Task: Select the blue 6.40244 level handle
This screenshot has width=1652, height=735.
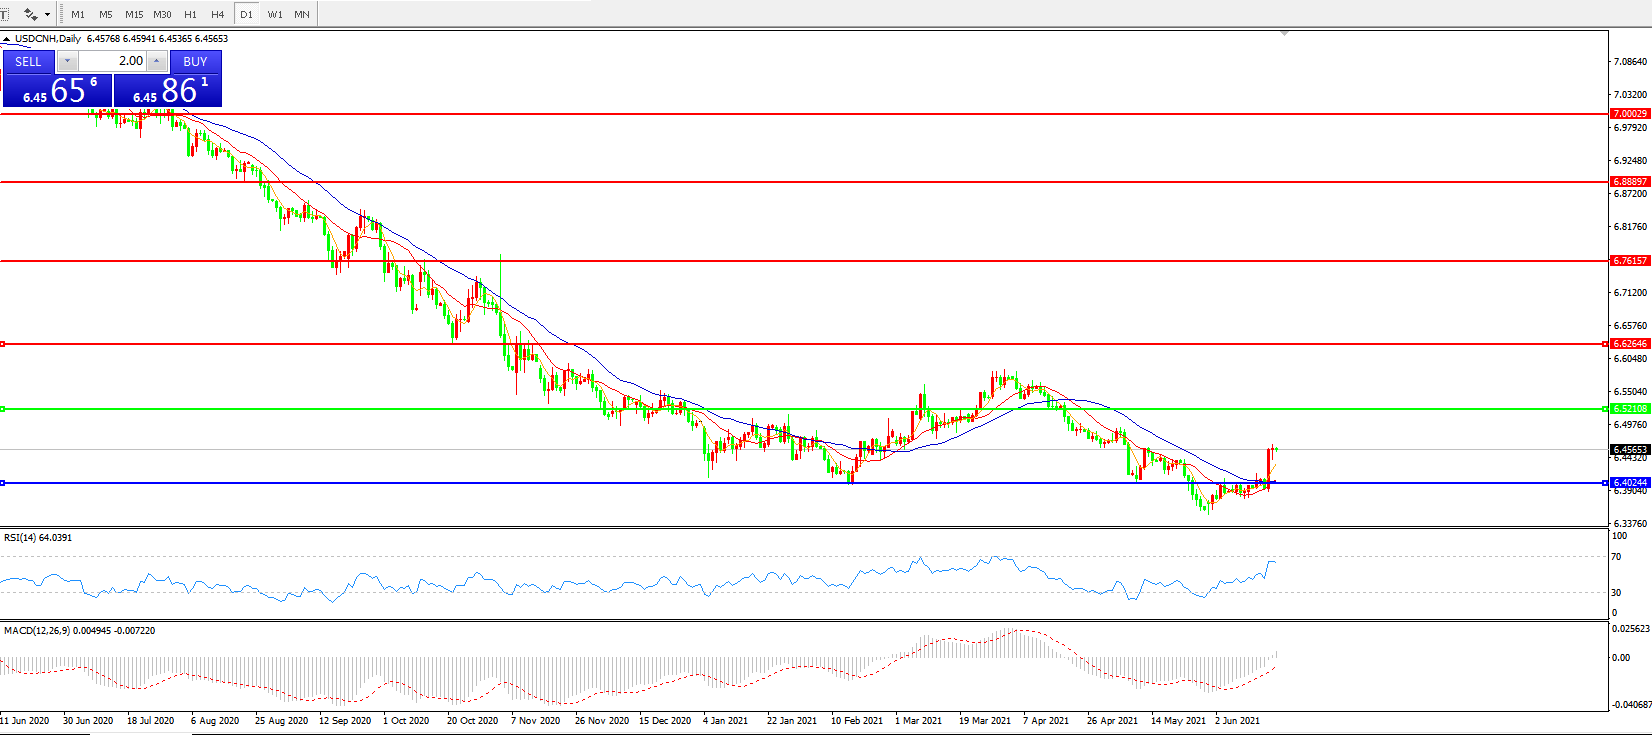Action: pos(3,483)
